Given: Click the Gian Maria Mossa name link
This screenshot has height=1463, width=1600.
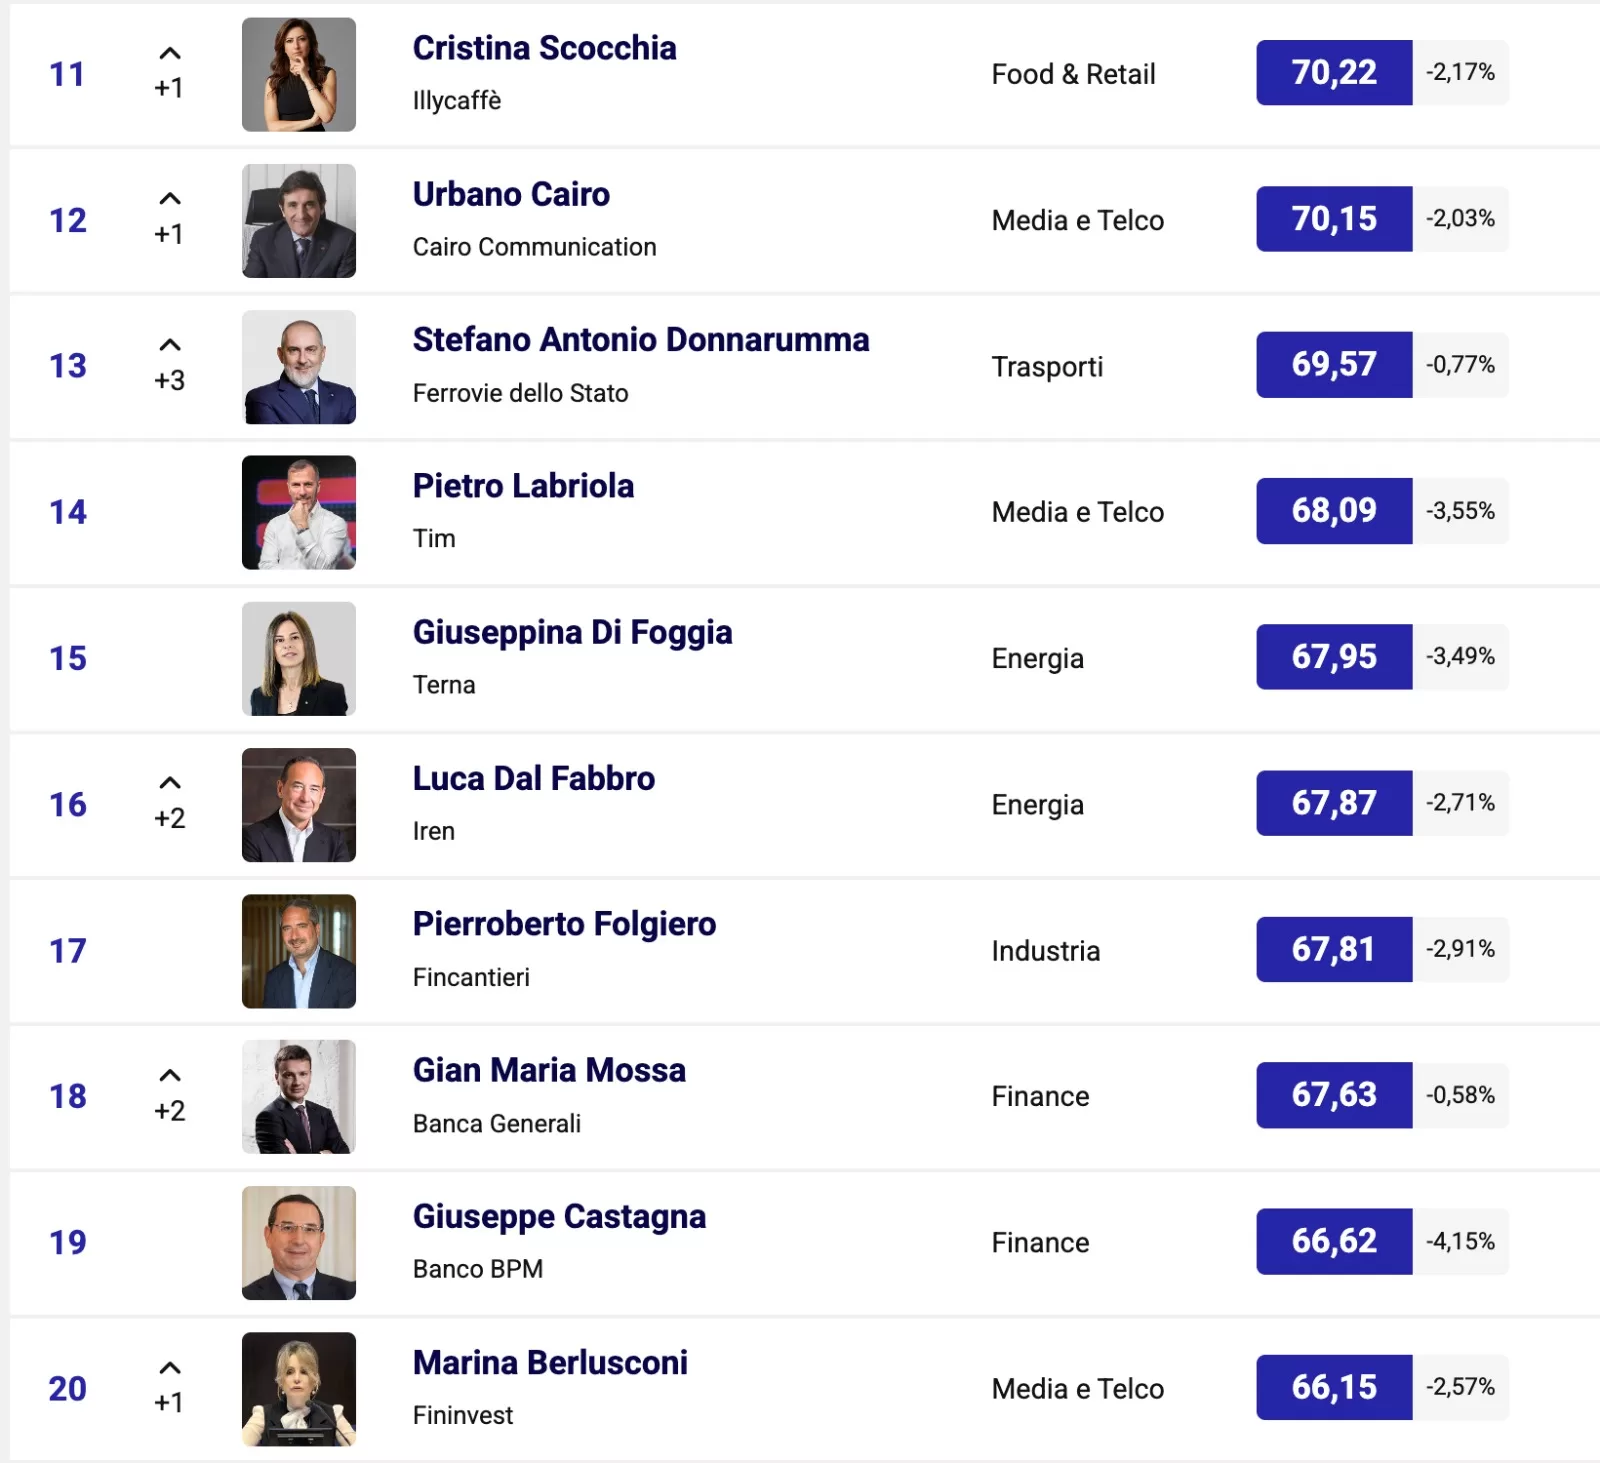Looking at the screenshot, I should click(549, 1071).
